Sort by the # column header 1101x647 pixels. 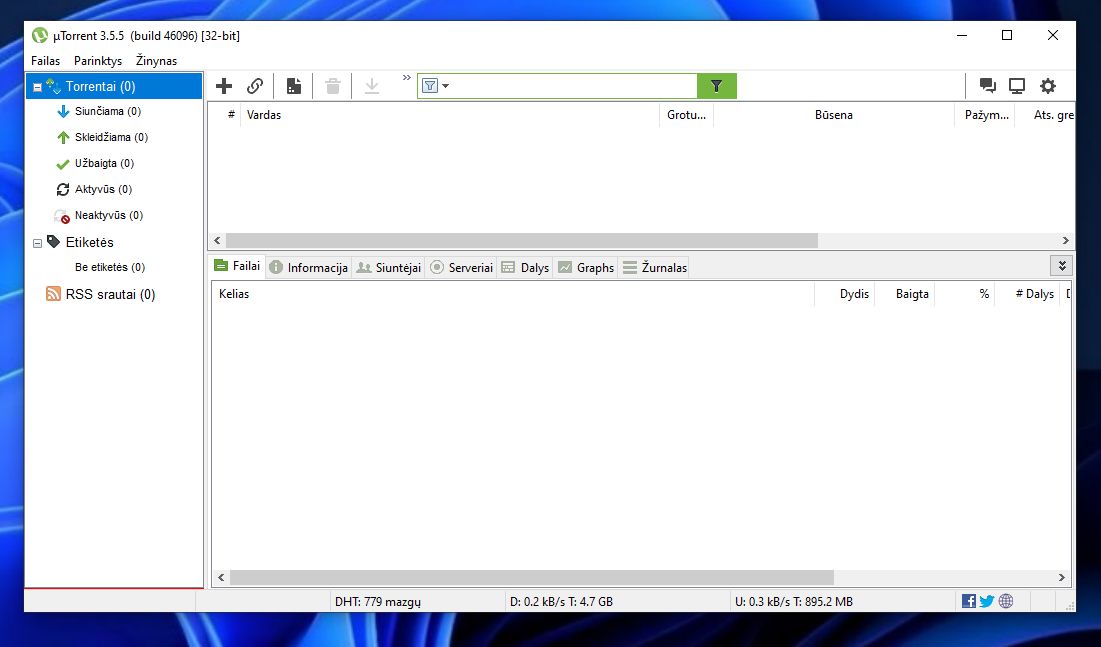tap(230, 115)
